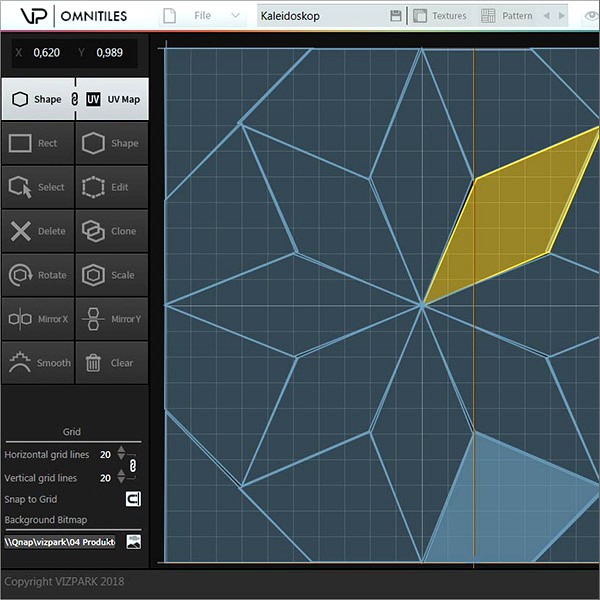Choose the Scale tool
The width and height of the screenshot is (600, 600).
click(111, 275)
